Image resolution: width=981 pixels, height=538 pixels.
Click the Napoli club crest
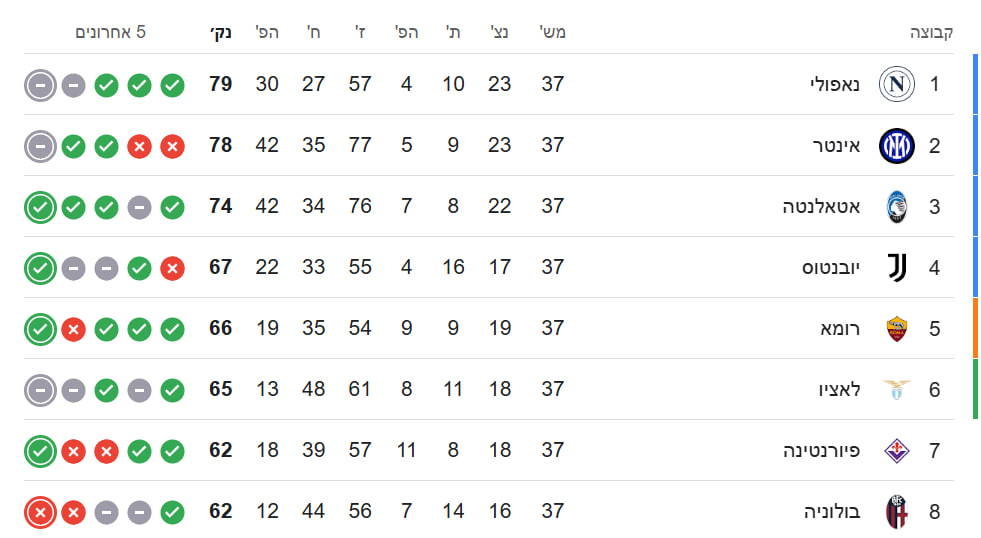(897, 85)
